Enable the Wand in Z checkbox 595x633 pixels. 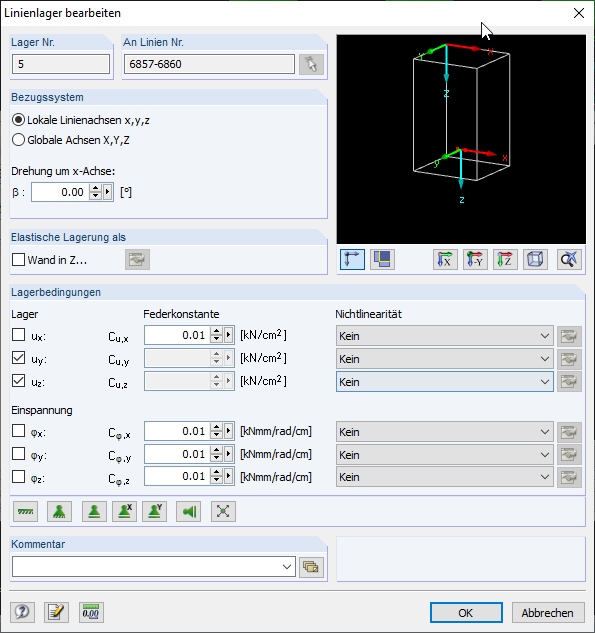pos(19,260)
